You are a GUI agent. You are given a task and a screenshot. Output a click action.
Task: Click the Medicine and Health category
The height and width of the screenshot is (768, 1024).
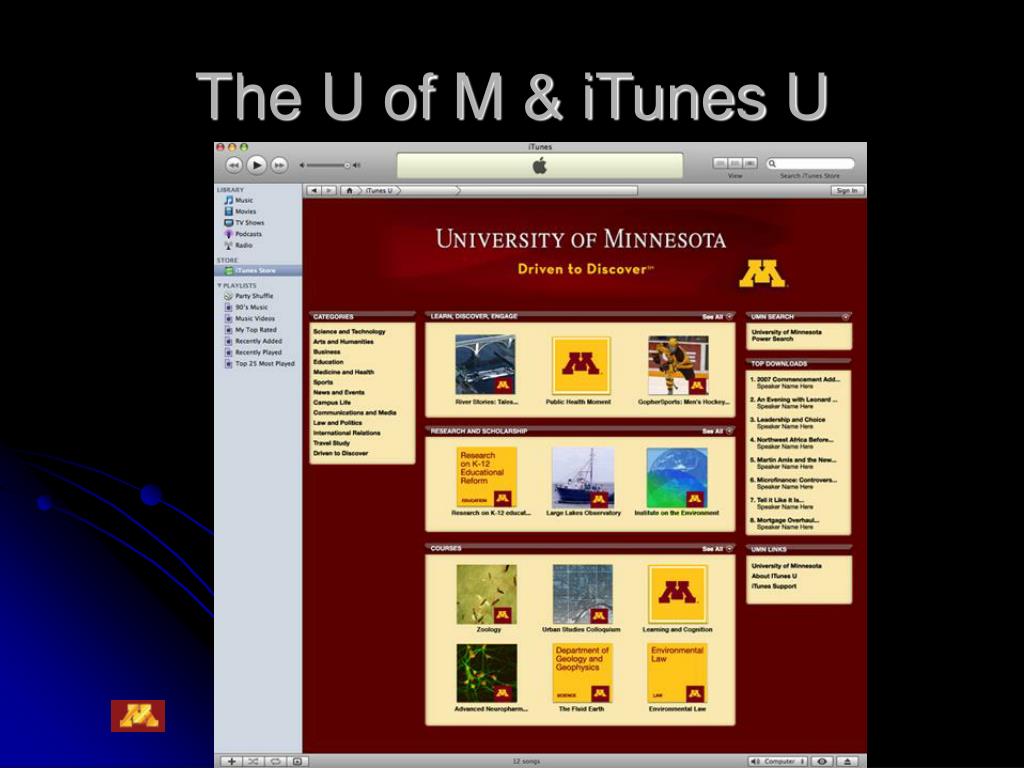[344, 372]
